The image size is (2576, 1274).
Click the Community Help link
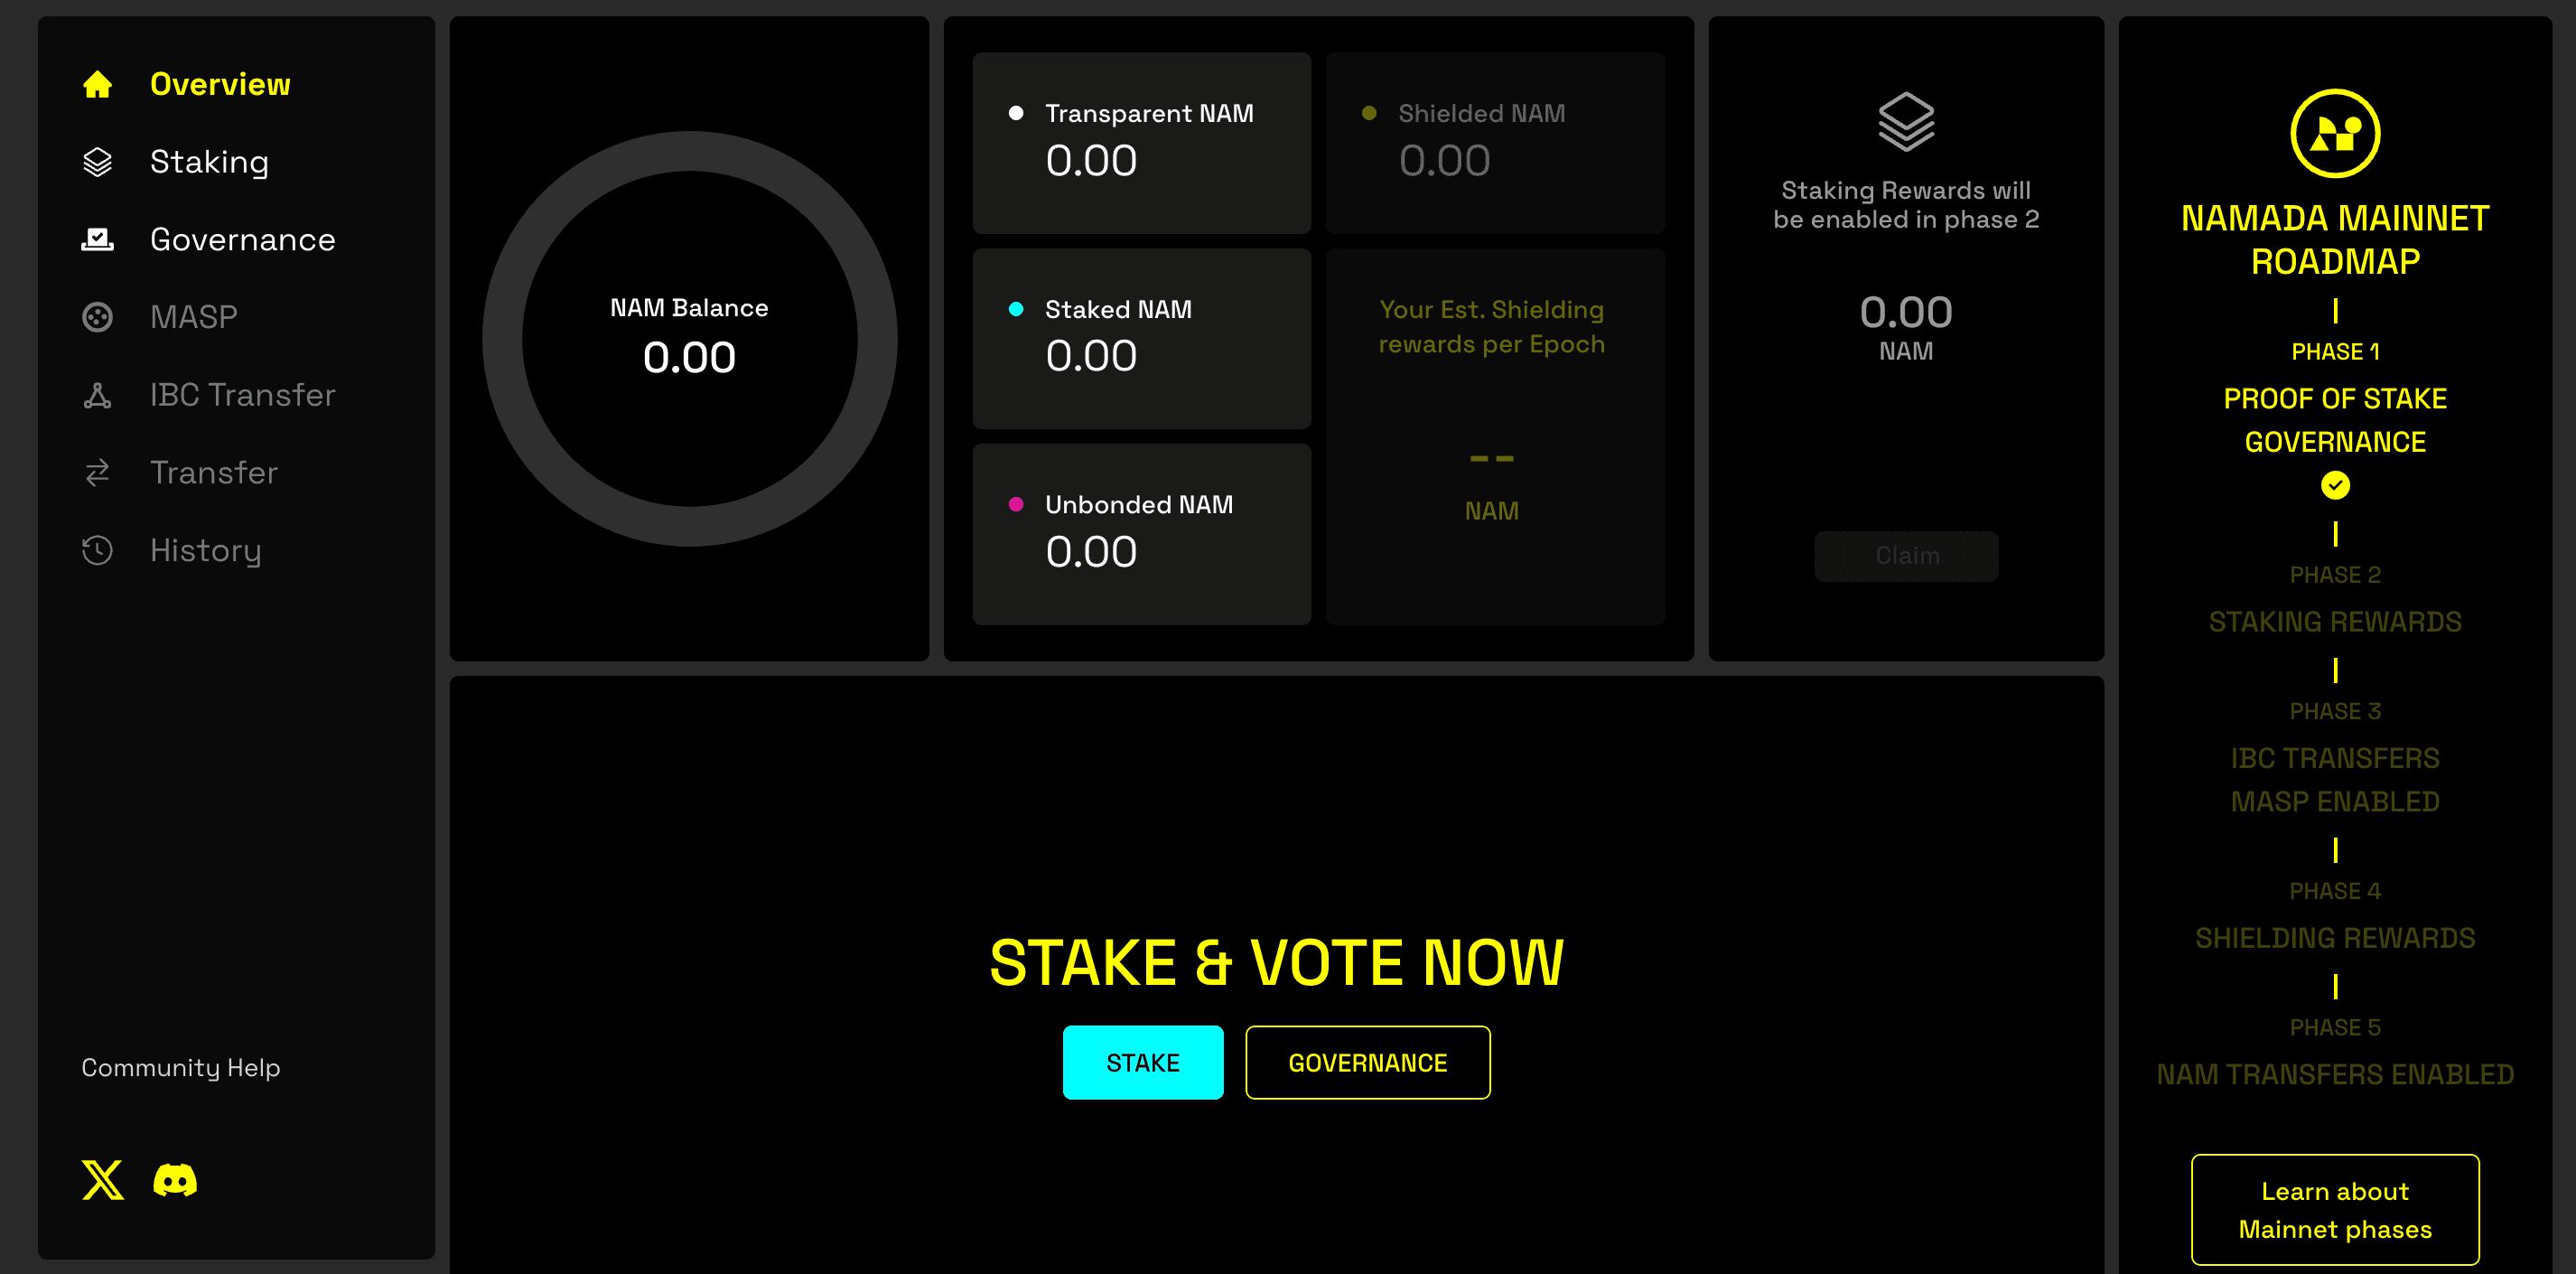tap(179, 1067)
